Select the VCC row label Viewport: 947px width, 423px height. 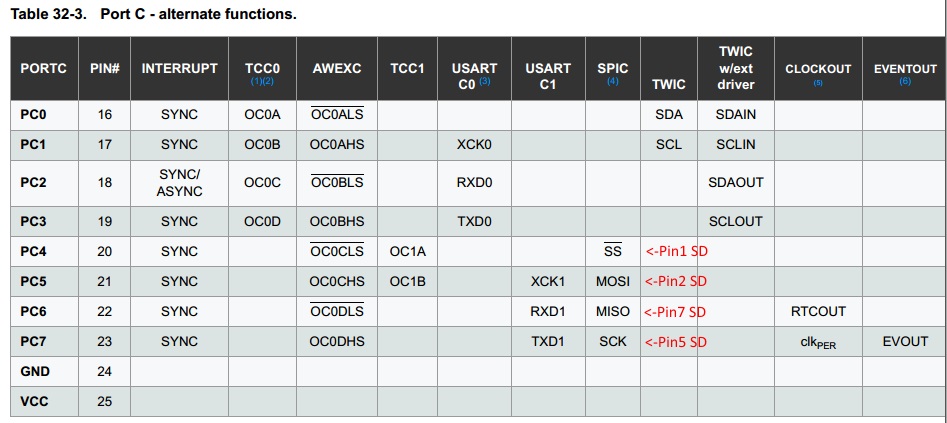tap(34, 401)
